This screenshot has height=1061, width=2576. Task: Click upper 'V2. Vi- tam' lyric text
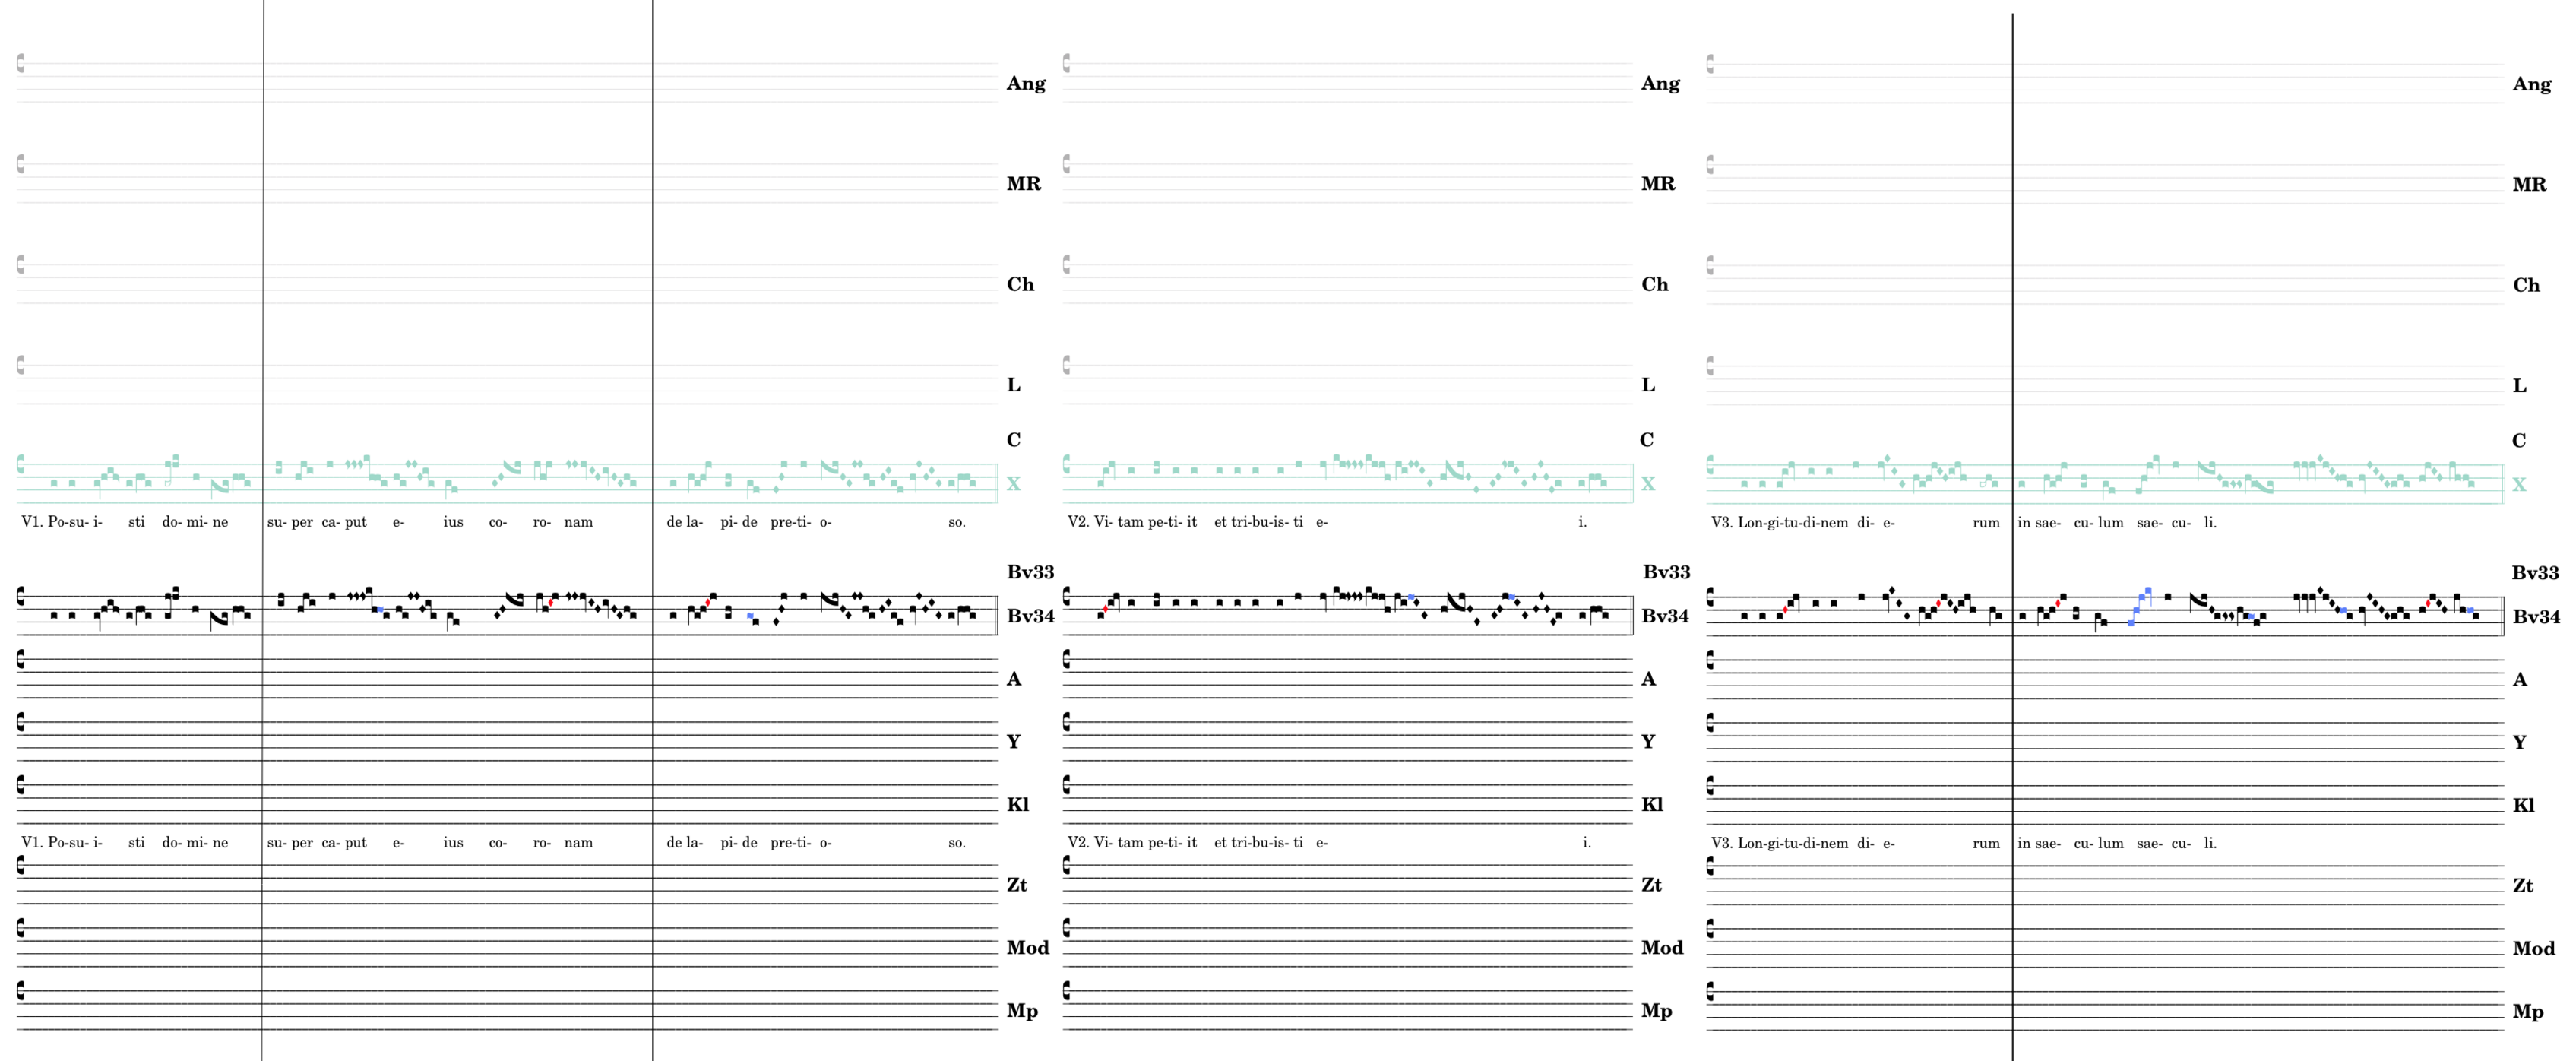[x=1105, y=522]
